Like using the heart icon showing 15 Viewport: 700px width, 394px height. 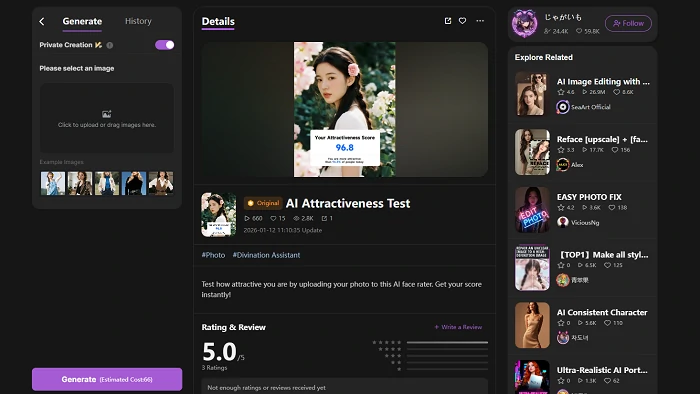[273, 218]
